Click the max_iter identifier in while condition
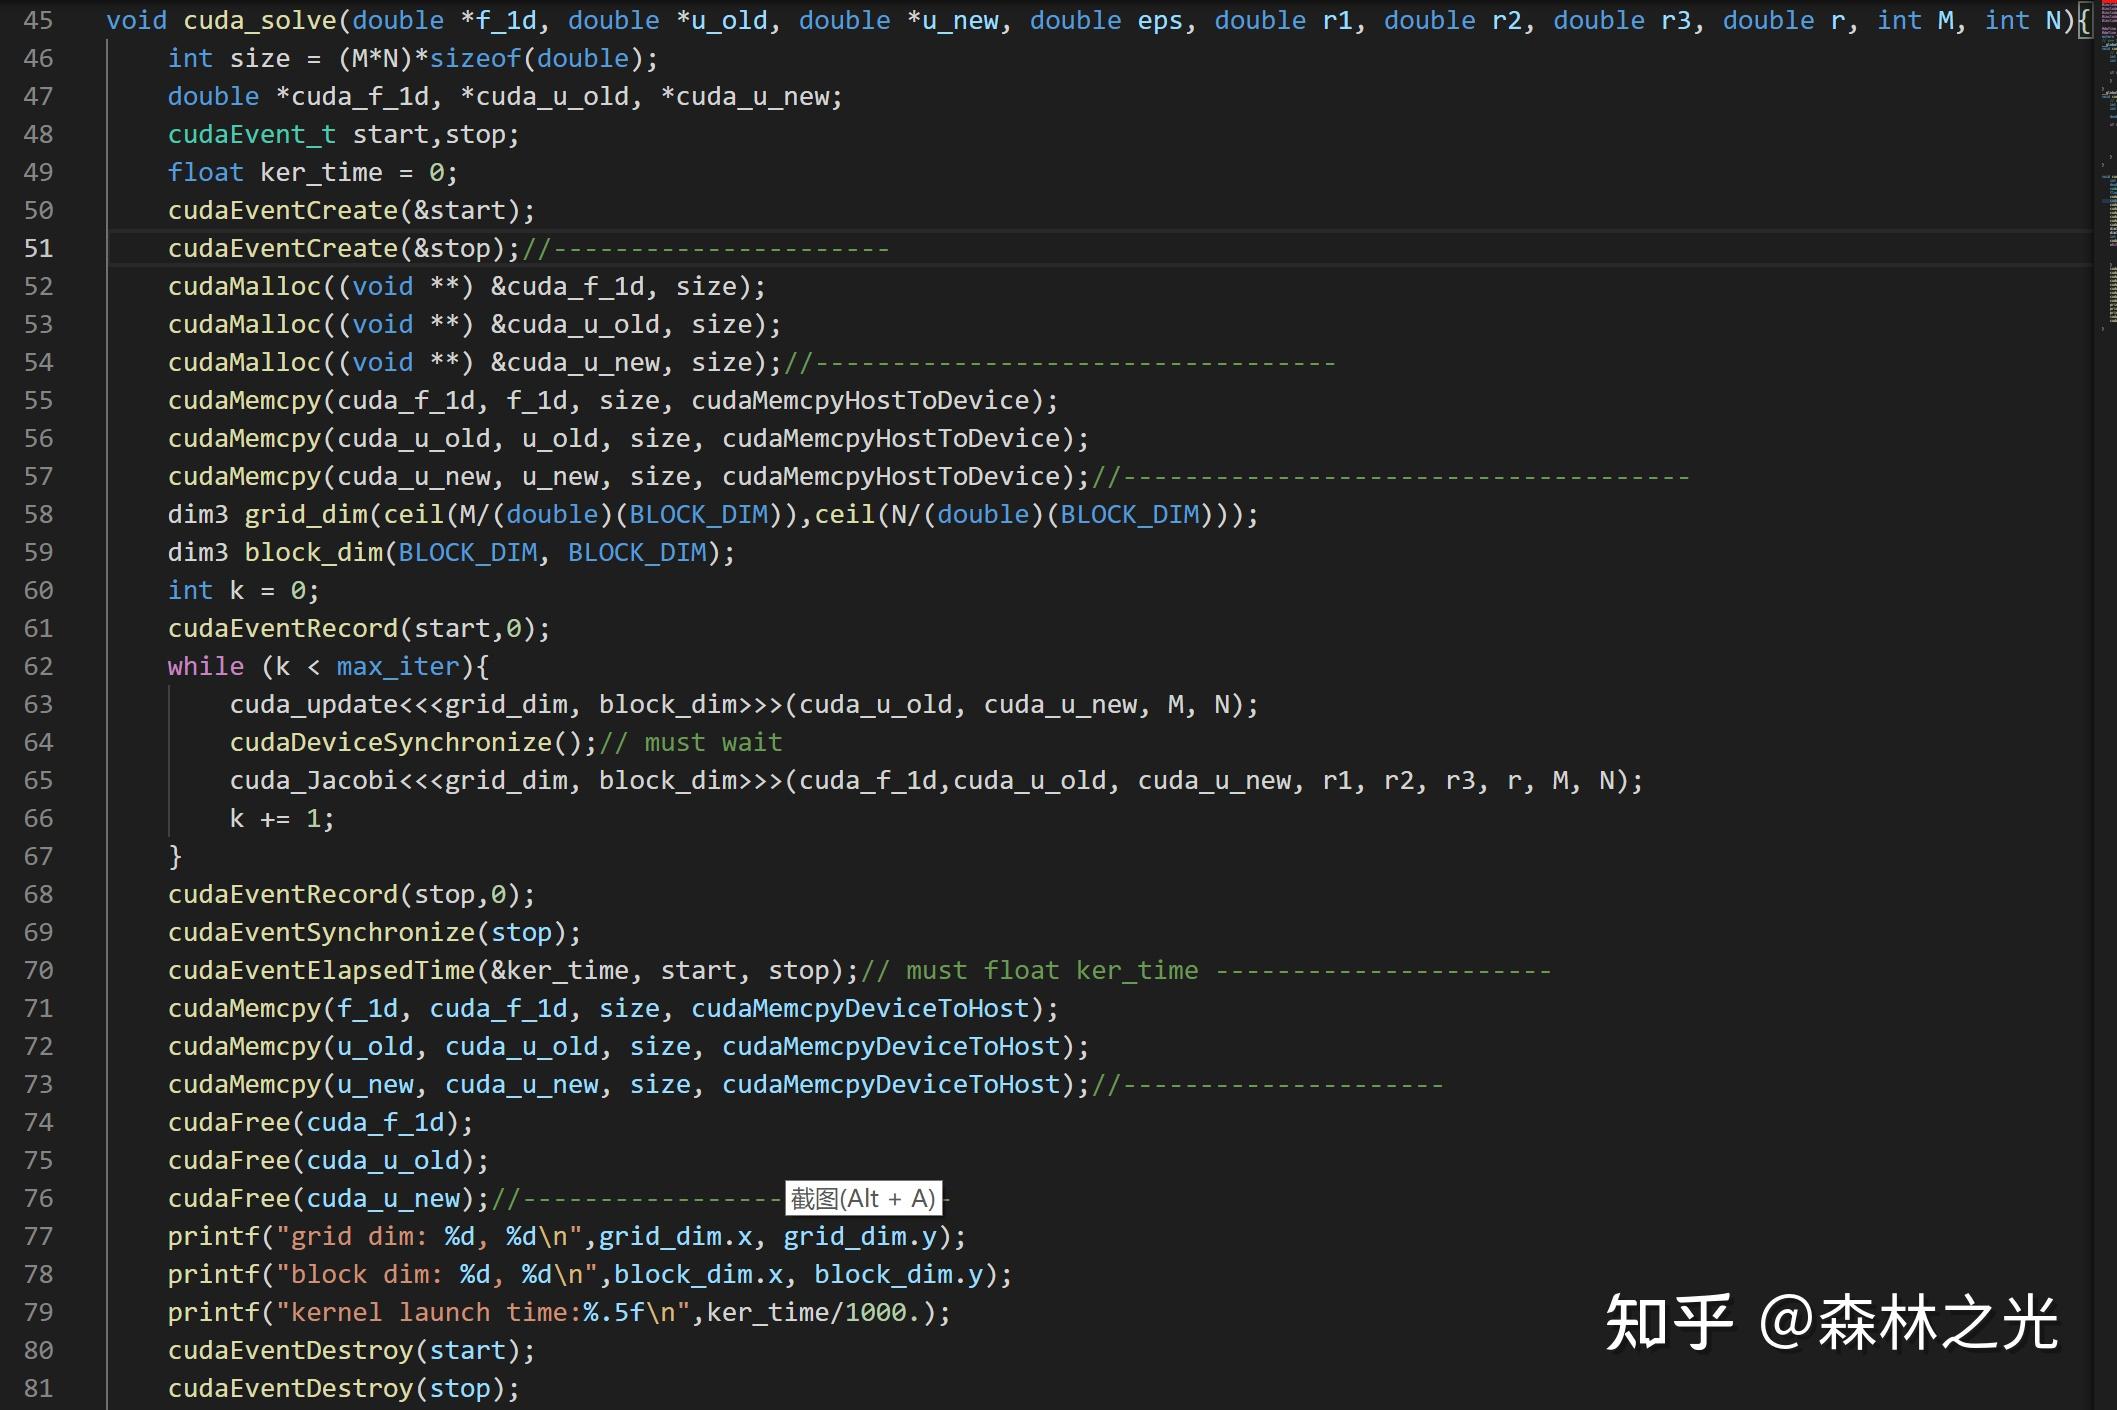Viewport: 2117px width, 1410px height. pyautogui.click(x=397, y=666)
